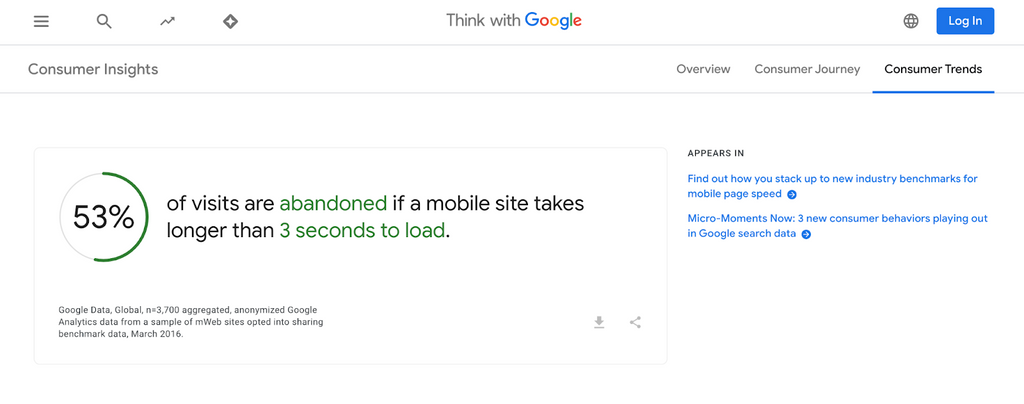The height and width of the screenshot is (404, 1024).
Task: Download the 53% statistic card
Action: [599, 322]
